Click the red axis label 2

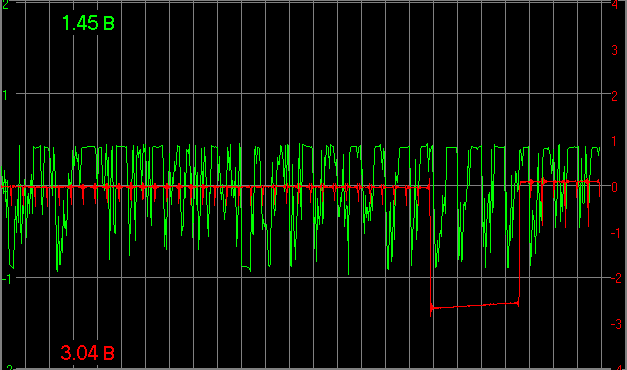(x=615, y=96)
